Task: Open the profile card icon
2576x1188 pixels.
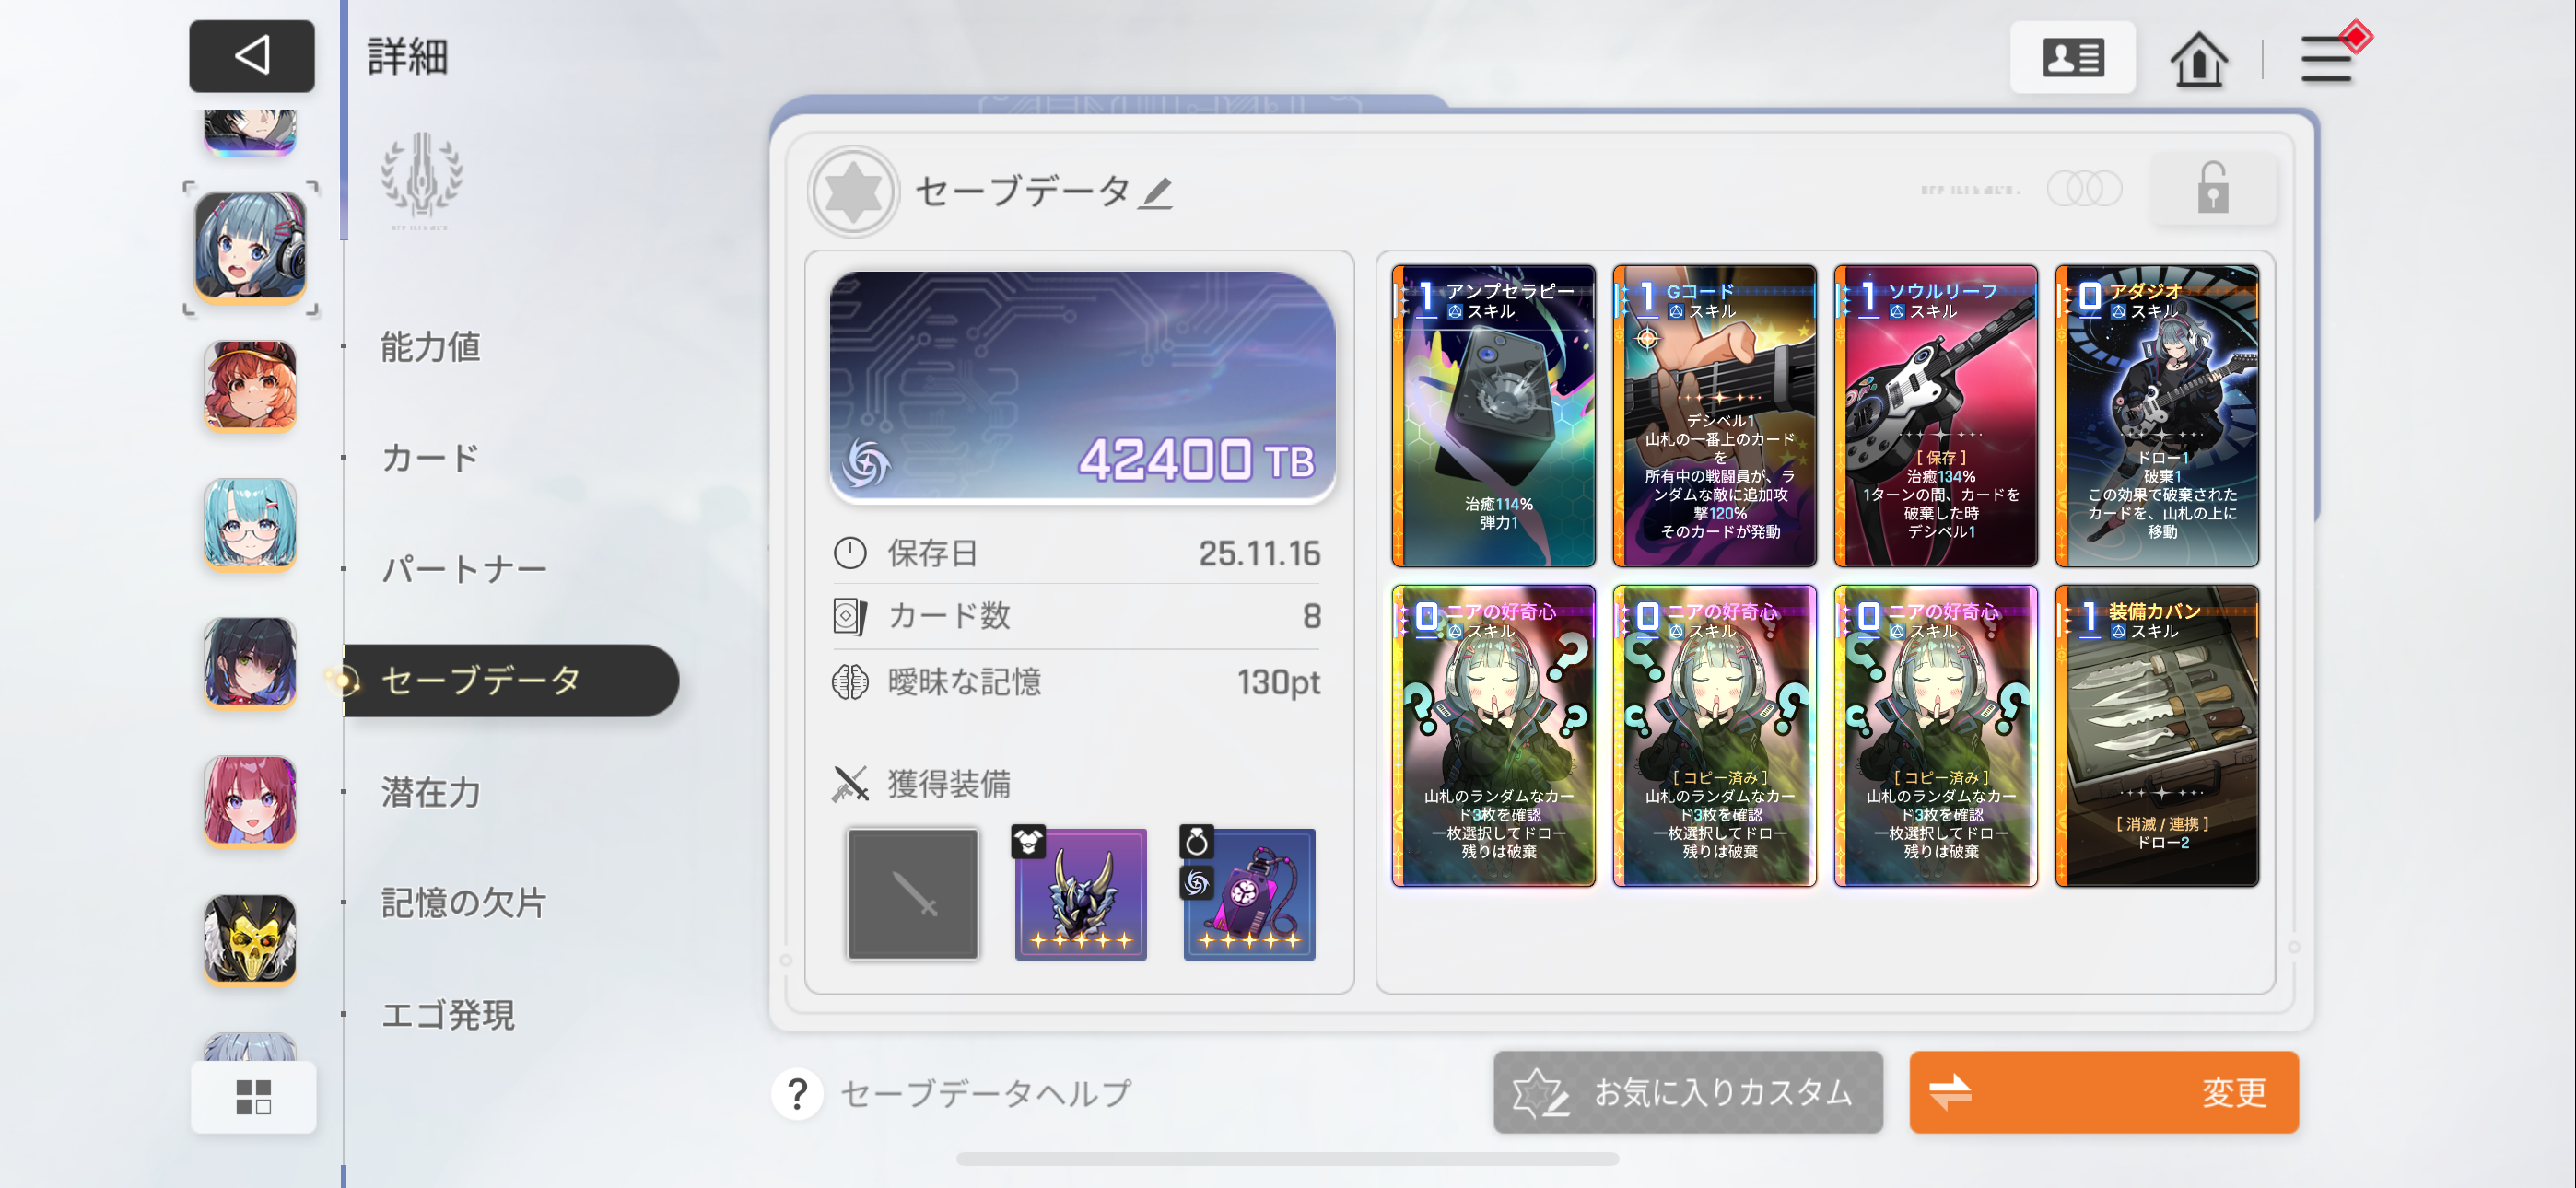Action: (x=2072, y=58)
